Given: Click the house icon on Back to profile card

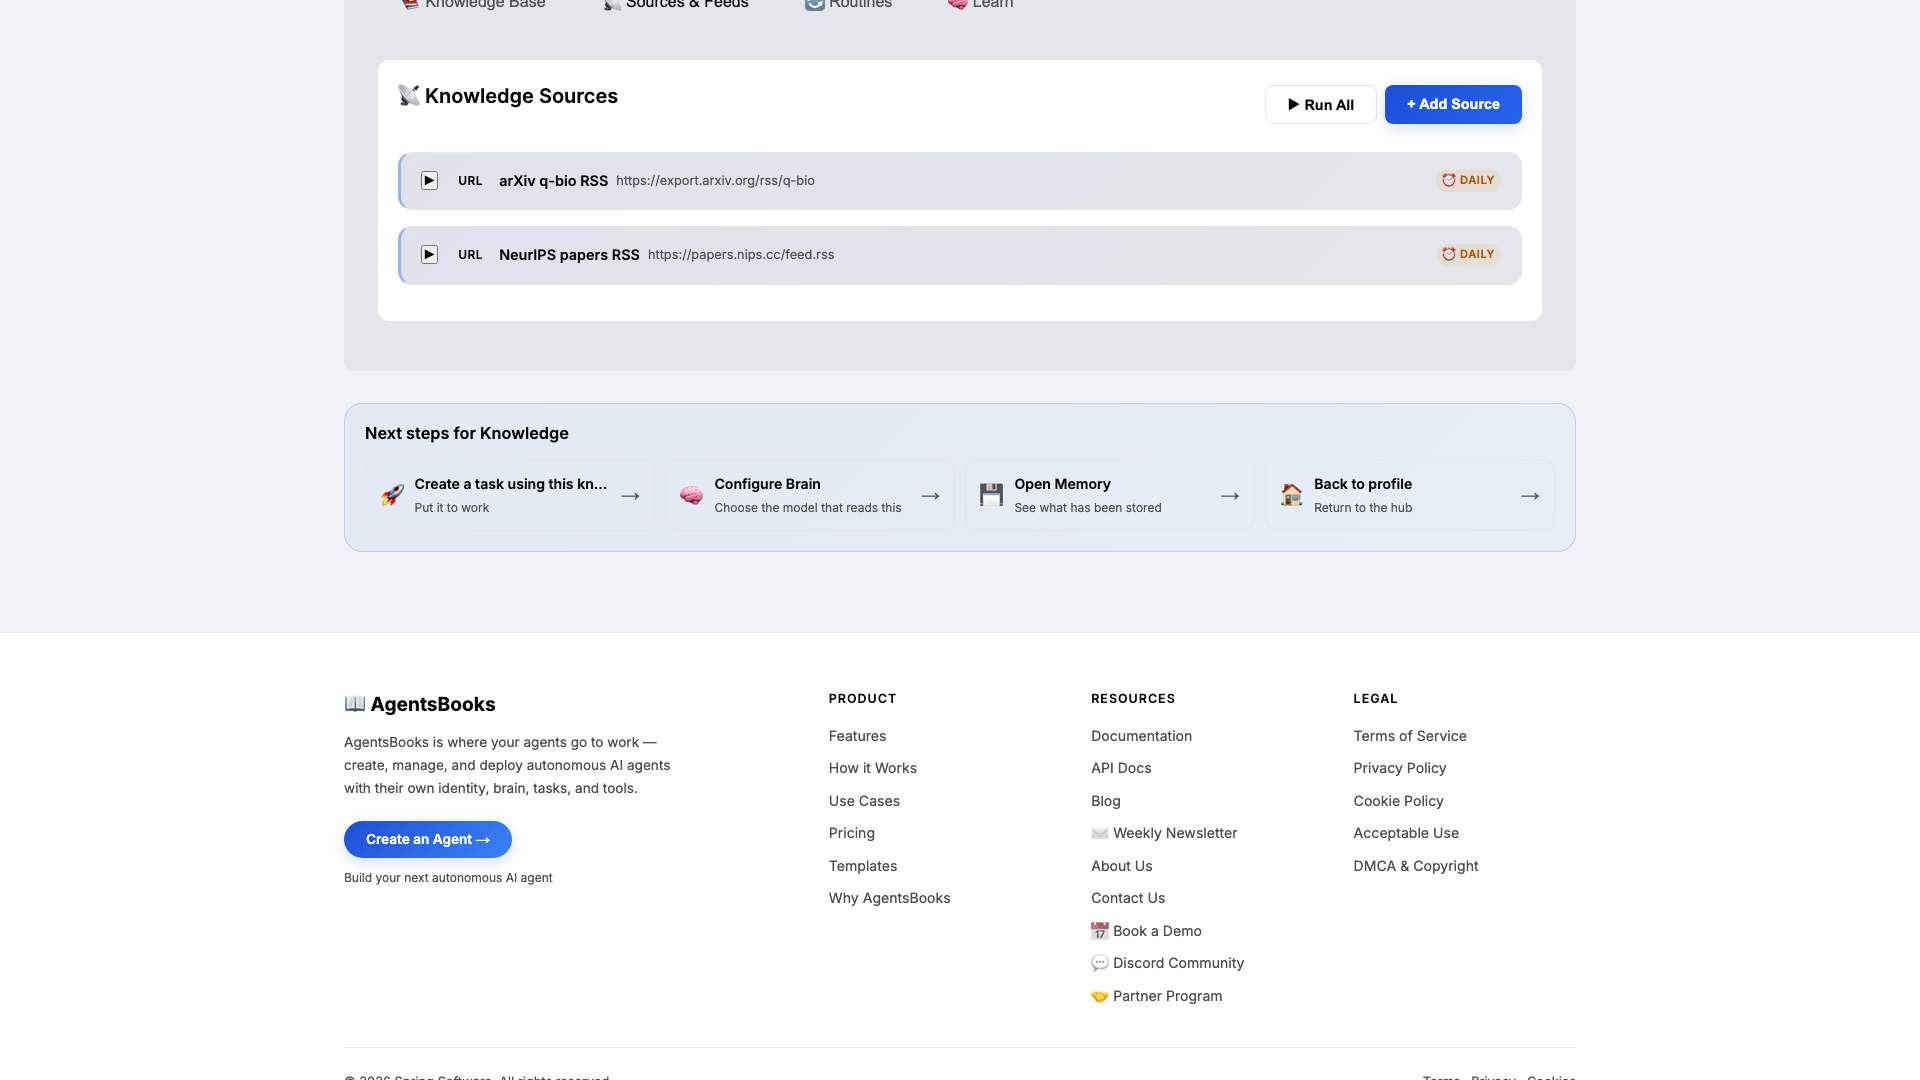Looking at the screenshot, I should [1291, 495].
